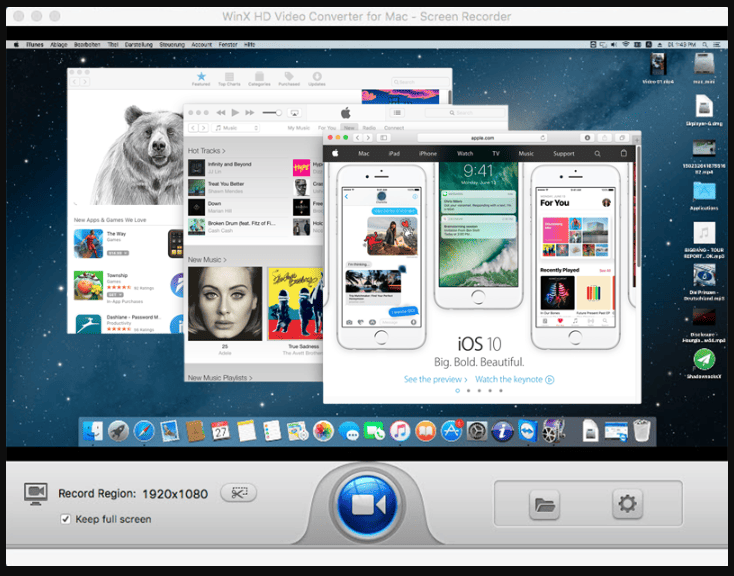Open iBooks icon in the Dock
Image resolution: width=734 pixels, height=576 pixels.
pos(426,431)
